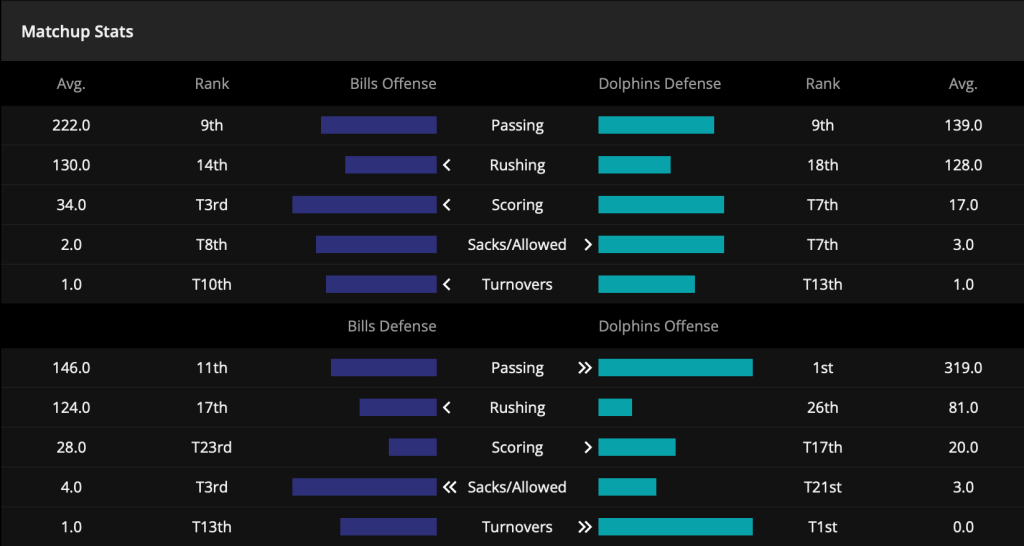Click the Bills Offense passing bar

pyautogui.click(x=379, y=125)
